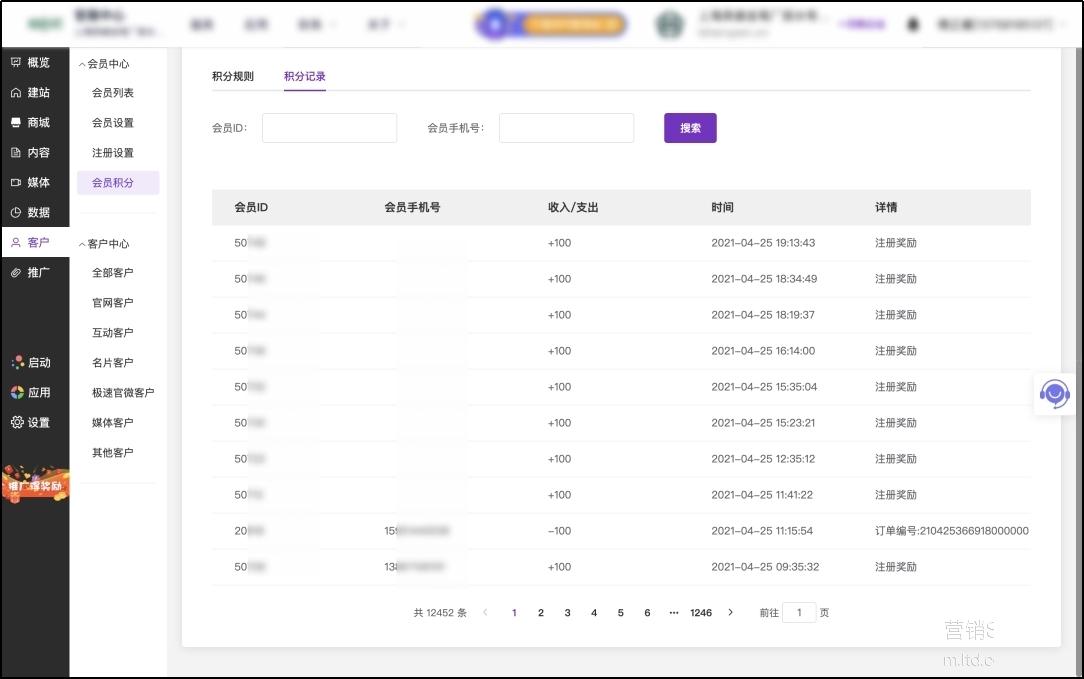
Task: Select 会员列表 in the side menu
Action: (x=113, y=93)
